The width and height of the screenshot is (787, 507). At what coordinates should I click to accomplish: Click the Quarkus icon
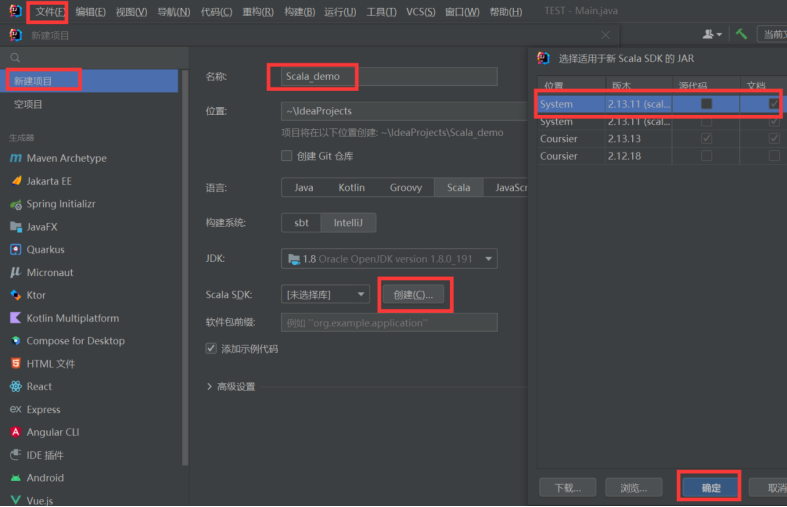(16, 249)
